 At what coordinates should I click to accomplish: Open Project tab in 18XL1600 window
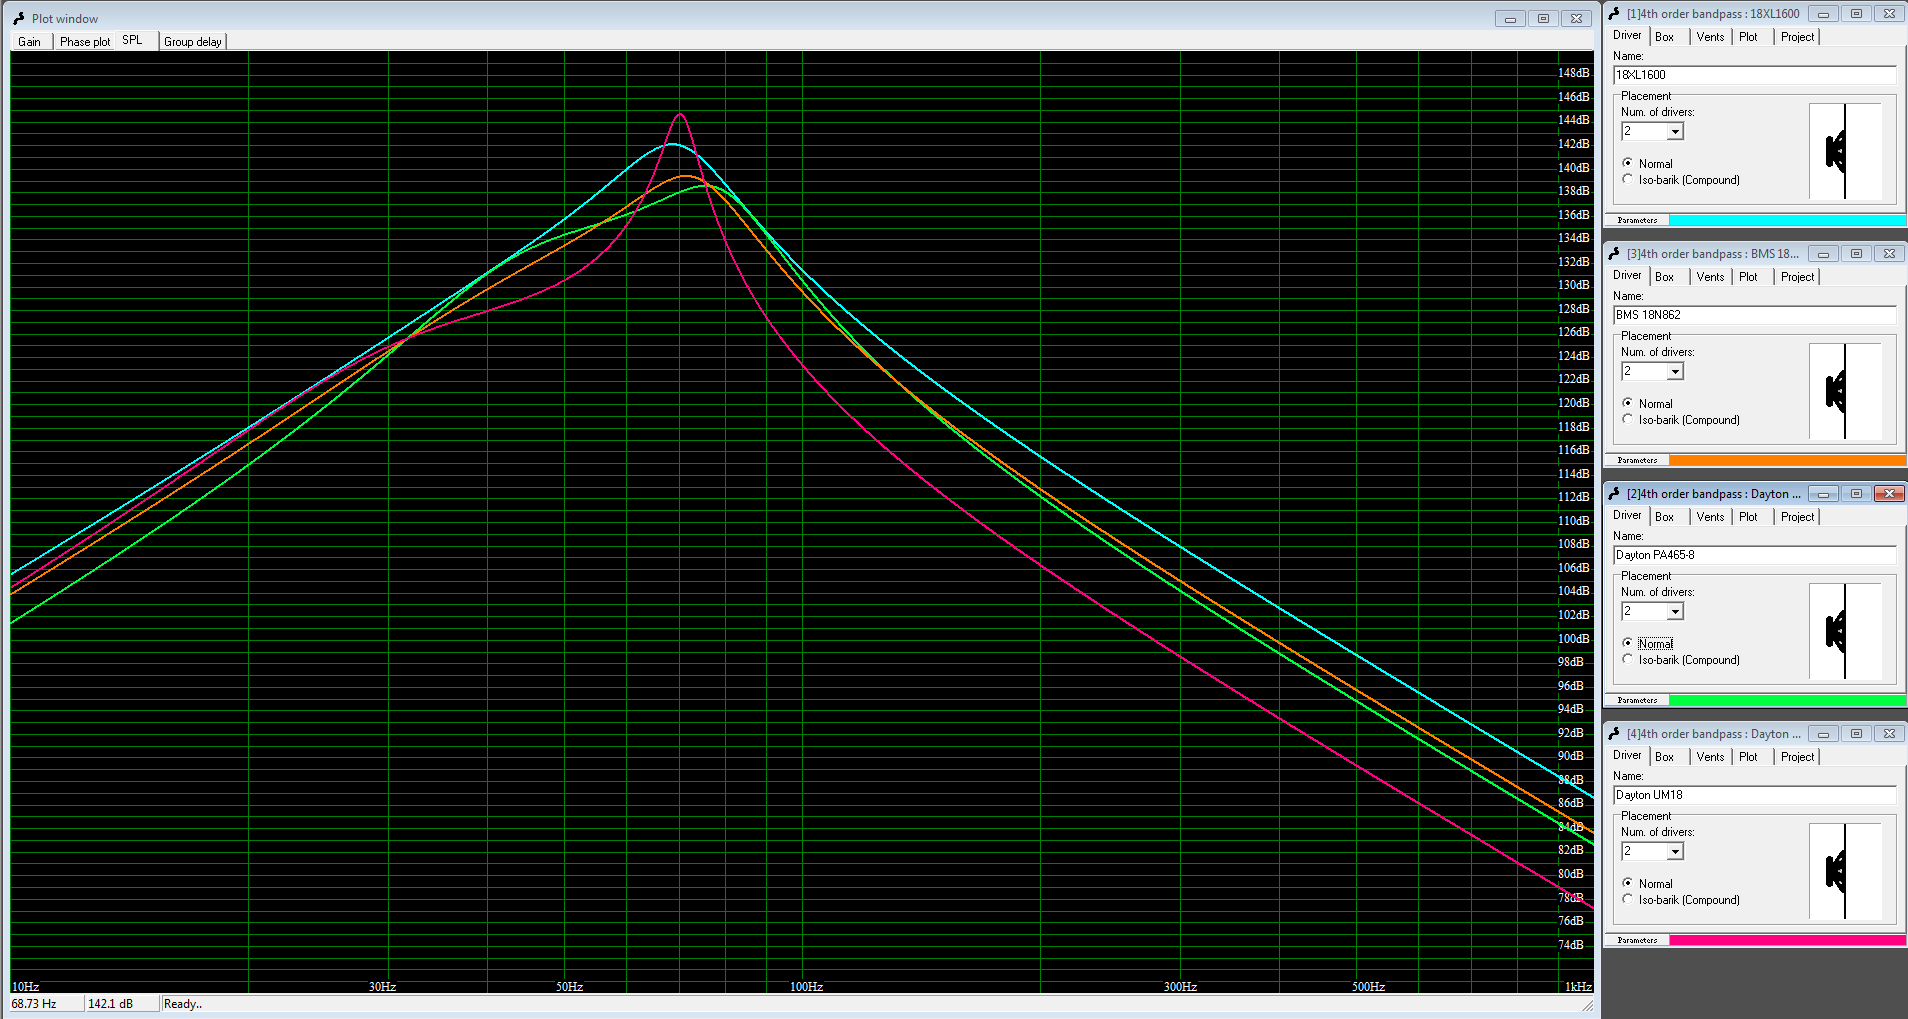[1797, 37]
